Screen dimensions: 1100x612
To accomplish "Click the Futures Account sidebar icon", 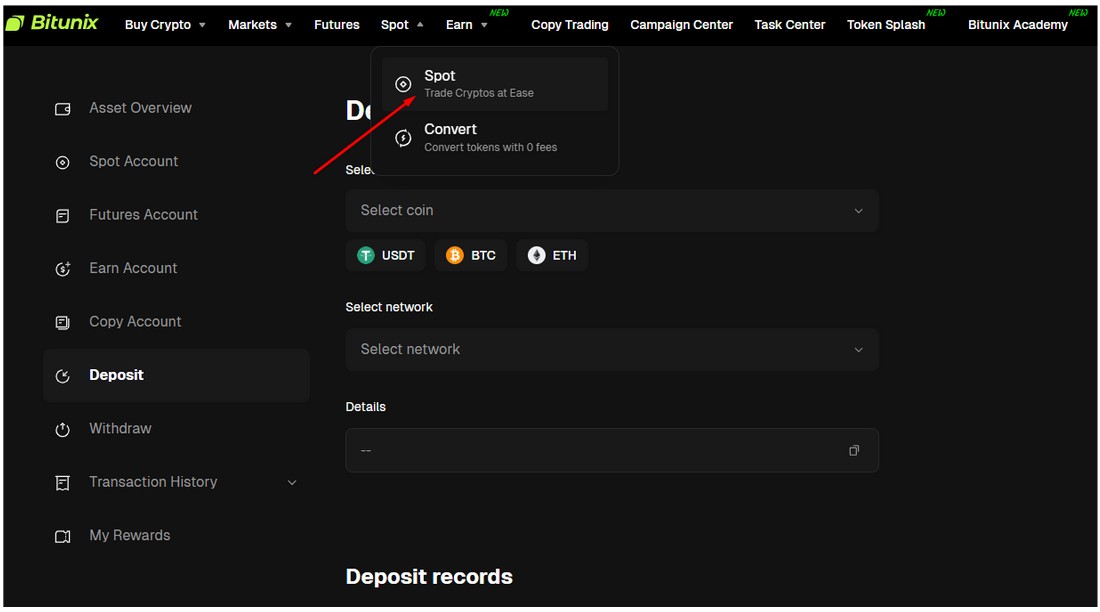I will coord(62,215).
